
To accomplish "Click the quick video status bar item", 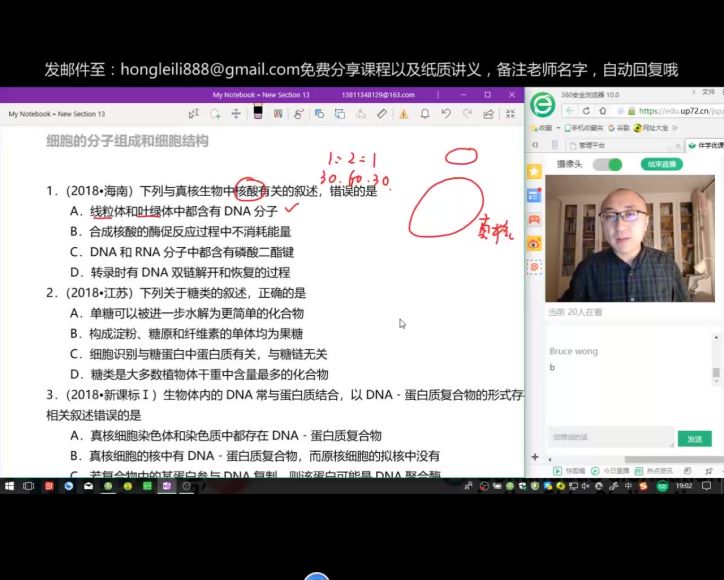I will pyautogui.click(x=569, y=471).
